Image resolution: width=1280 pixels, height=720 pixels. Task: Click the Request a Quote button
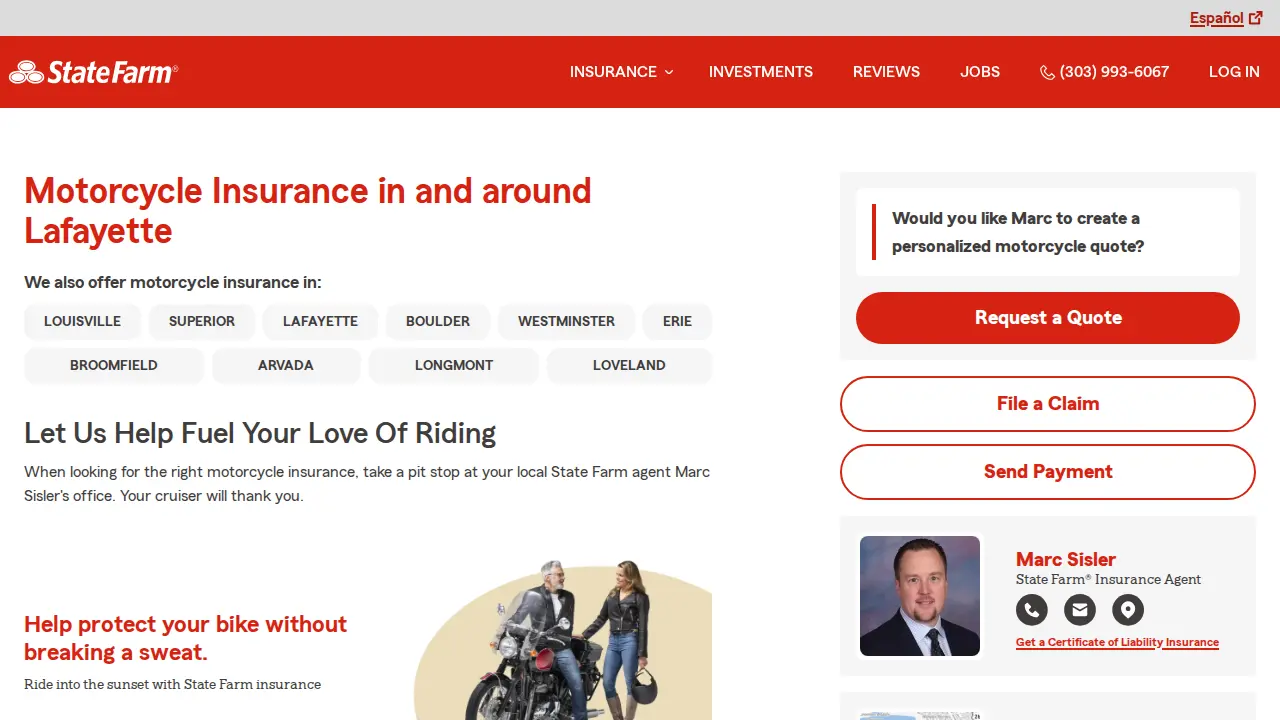click(1048, 318)
